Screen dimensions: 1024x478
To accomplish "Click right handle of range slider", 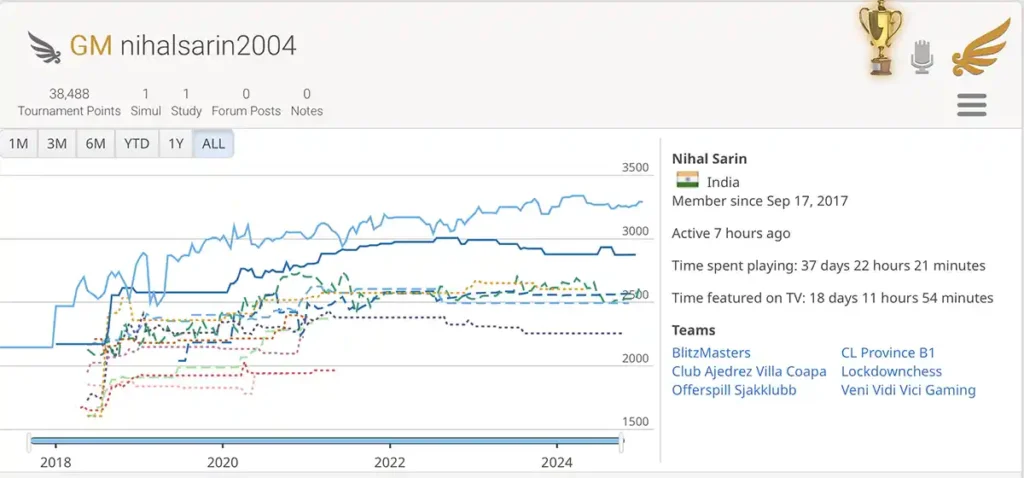I will click(x=622, y=440).
